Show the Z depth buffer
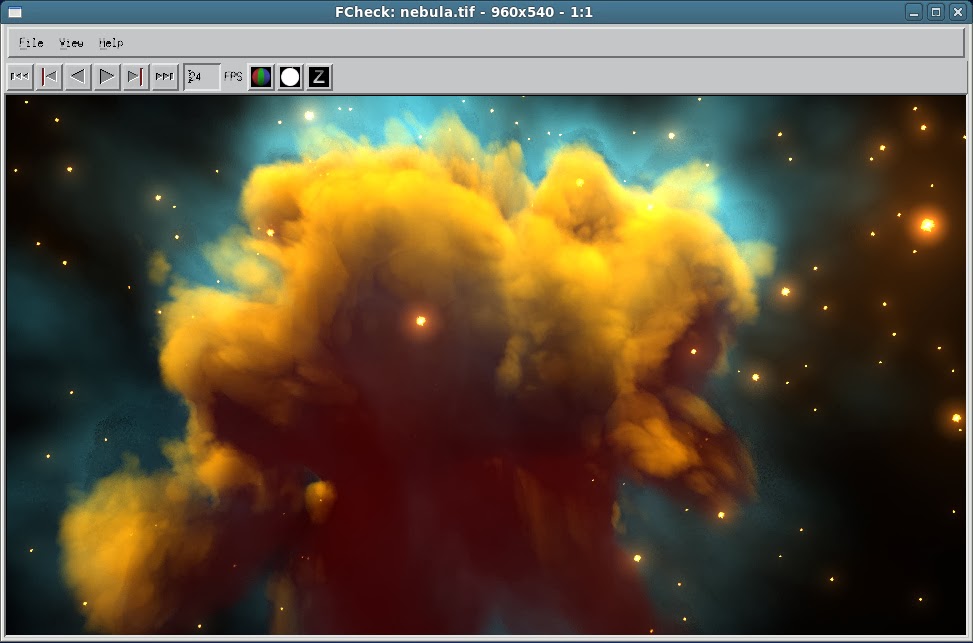 point(319,77)
